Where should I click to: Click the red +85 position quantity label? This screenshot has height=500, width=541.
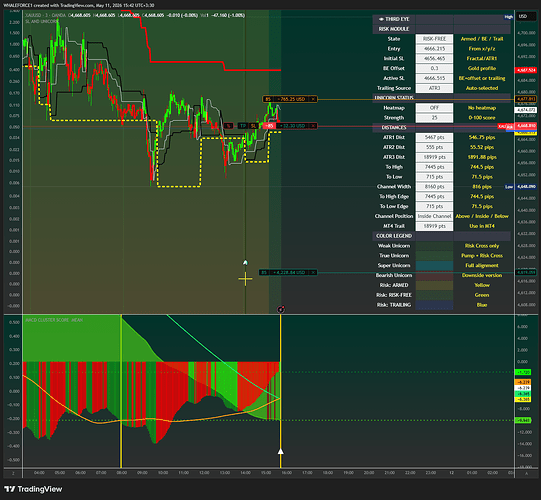coord(270,126)
